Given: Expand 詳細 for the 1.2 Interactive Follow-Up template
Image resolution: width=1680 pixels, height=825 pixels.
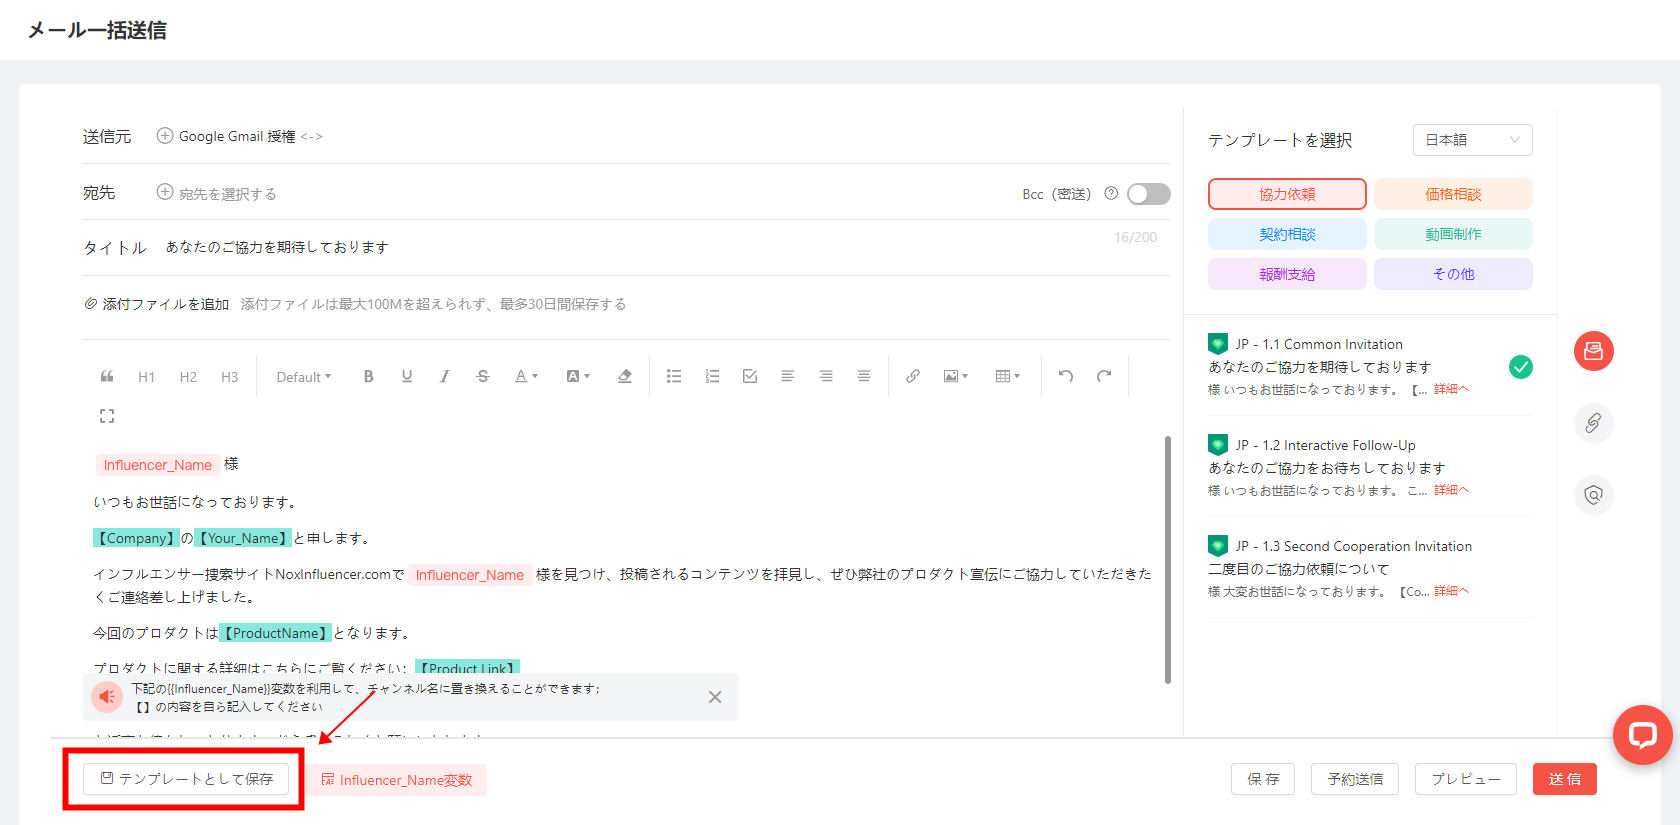Looking at the screenshot, I should (1452, 490).
